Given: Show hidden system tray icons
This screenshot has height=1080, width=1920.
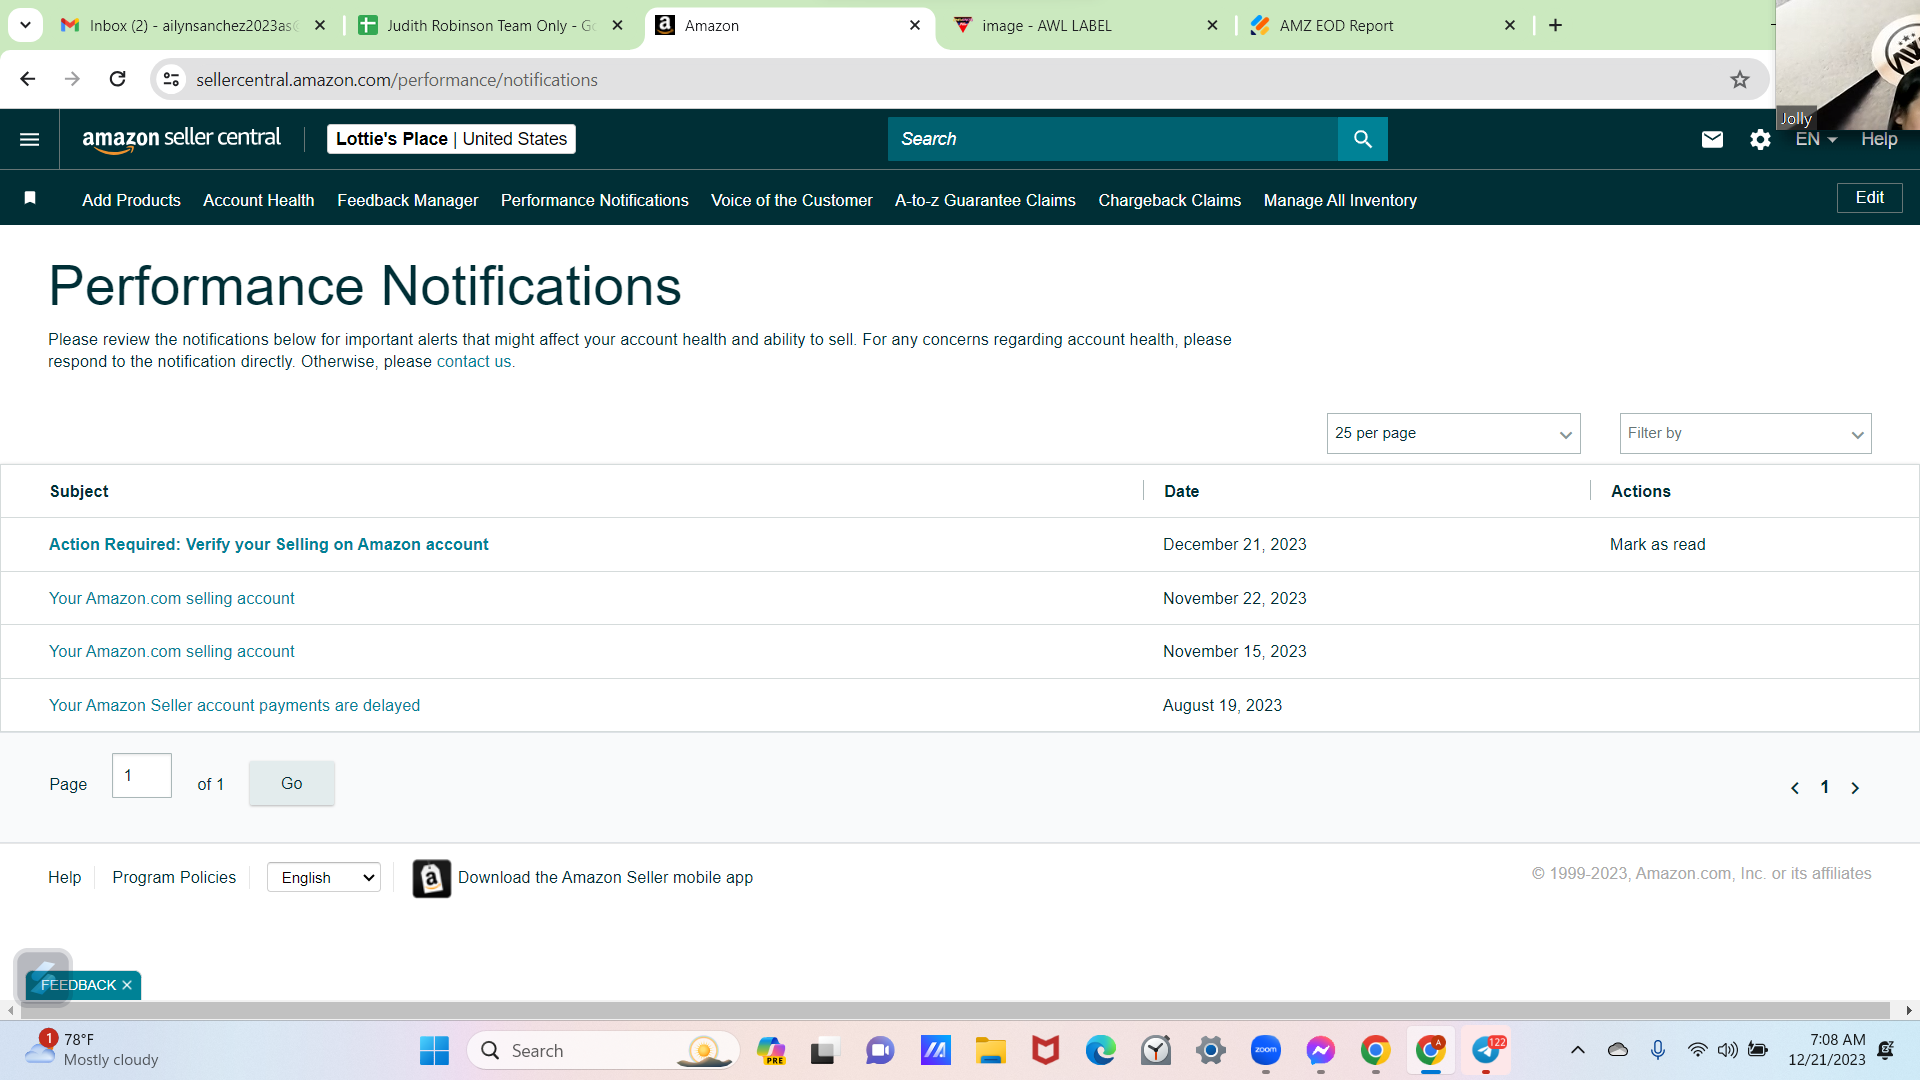Looking at the screenshot, I should coord(1578,1050).
